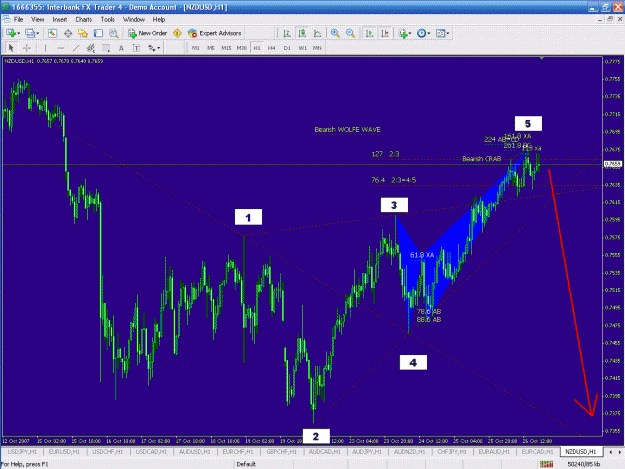Select the text label 'T' tool
The image size is (625, 469).
[x=136, y=48]
